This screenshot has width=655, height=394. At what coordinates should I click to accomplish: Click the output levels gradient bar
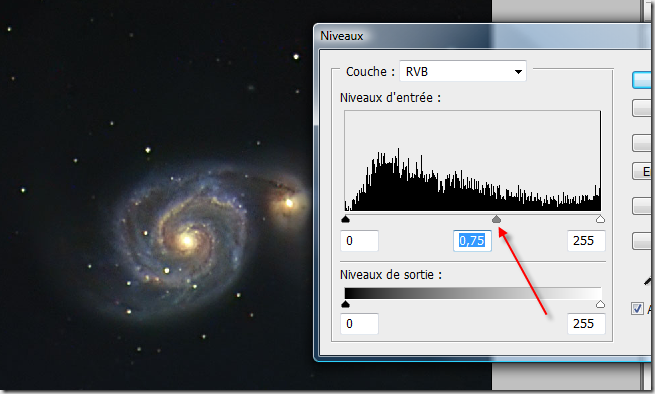[472, 293]
